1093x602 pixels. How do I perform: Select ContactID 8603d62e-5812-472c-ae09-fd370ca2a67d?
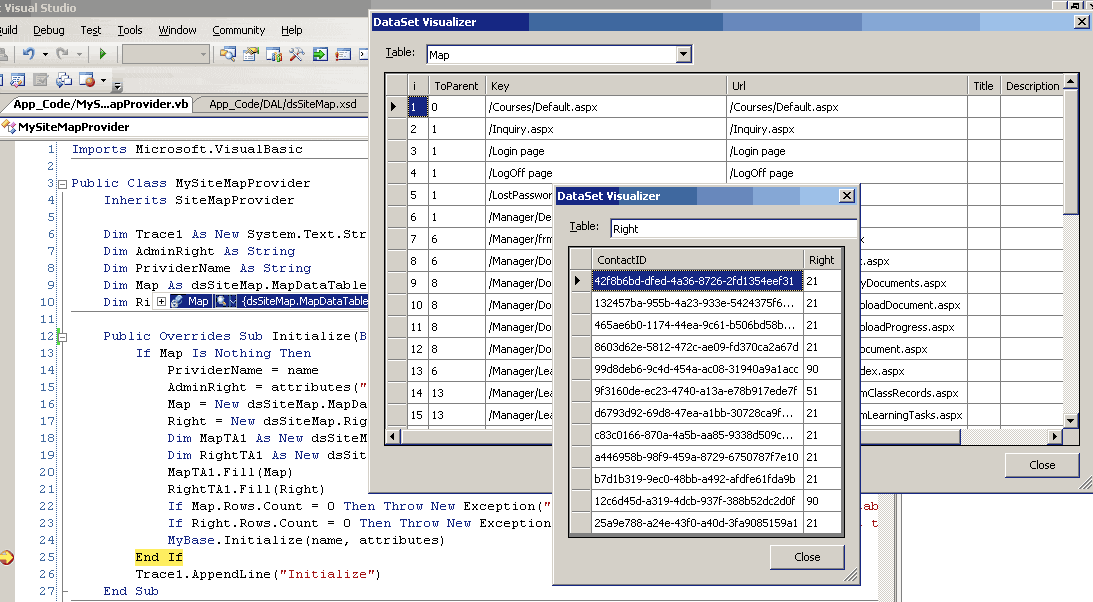click(x=697, y=347)
